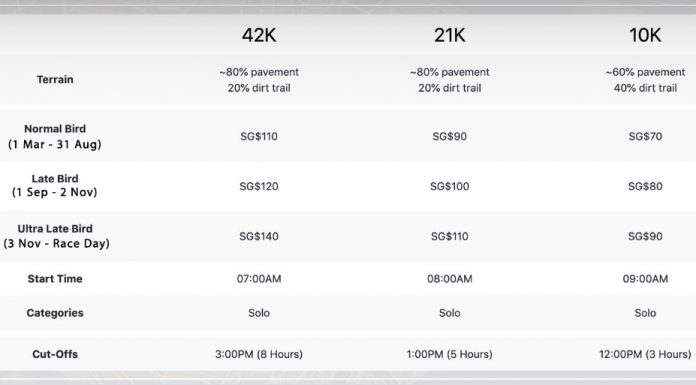Click the SG$70 10K price
The image size is (696, 385).
coord(645,136)
